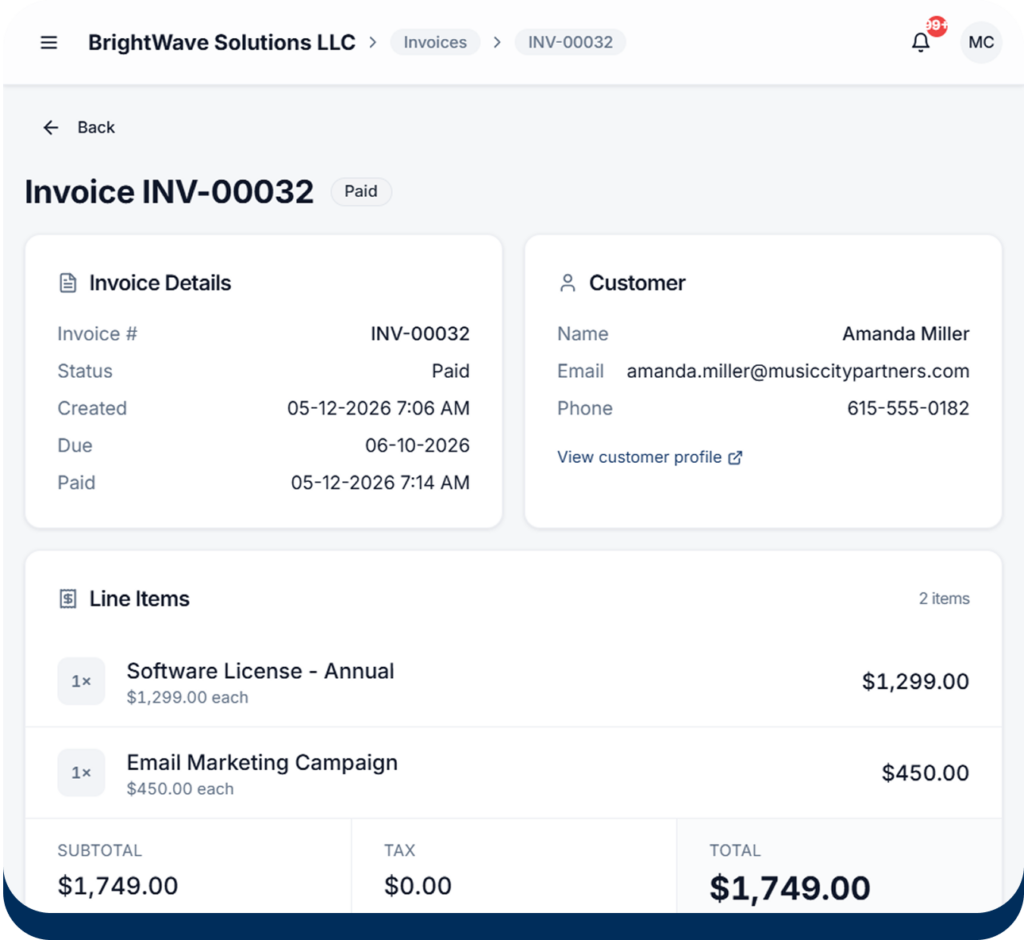This screenshot has height=940, width=1024.
Task: Click the Invoice Details document icon
Action: click(68, 283)
